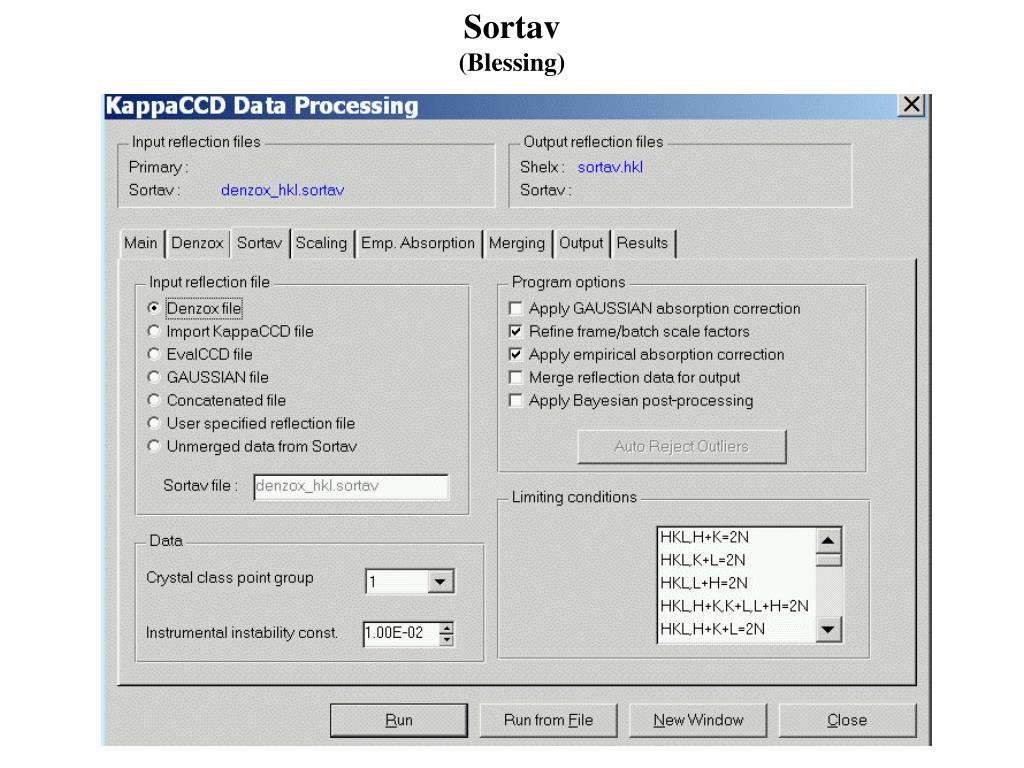Select EvalCCD file as input
The width and height of the screenshot is (1024, 768).
(154, 354)
